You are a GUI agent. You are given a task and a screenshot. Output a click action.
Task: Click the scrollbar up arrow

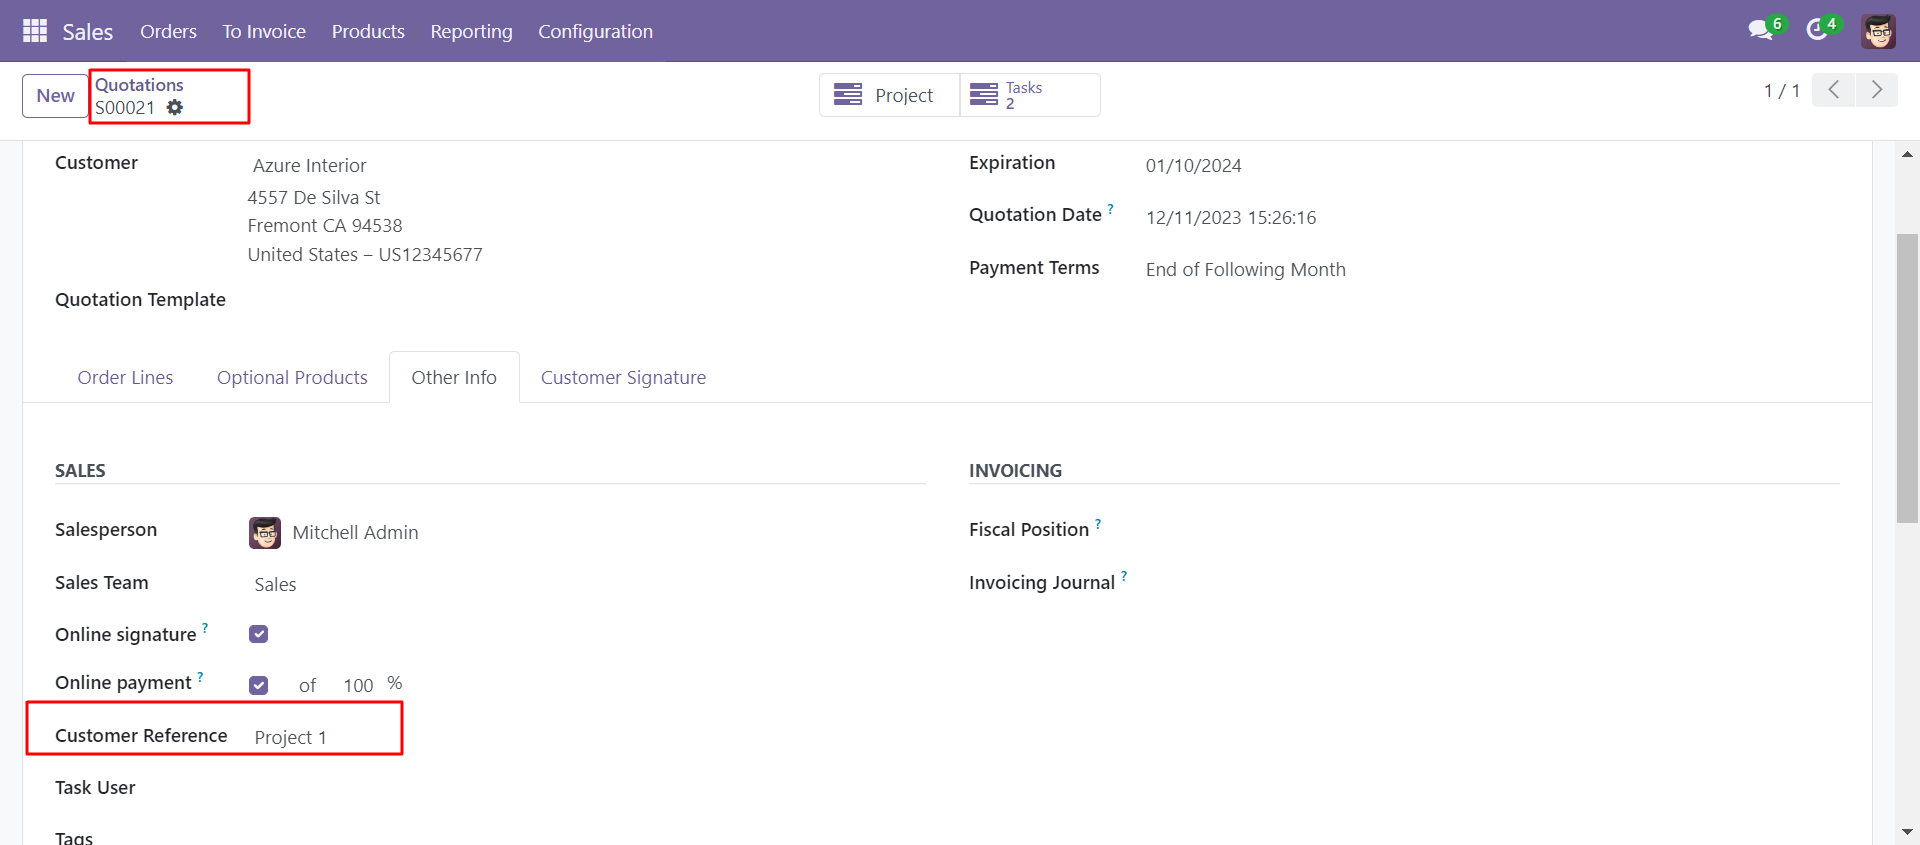pyautogui.click(x=1907, y=154)
